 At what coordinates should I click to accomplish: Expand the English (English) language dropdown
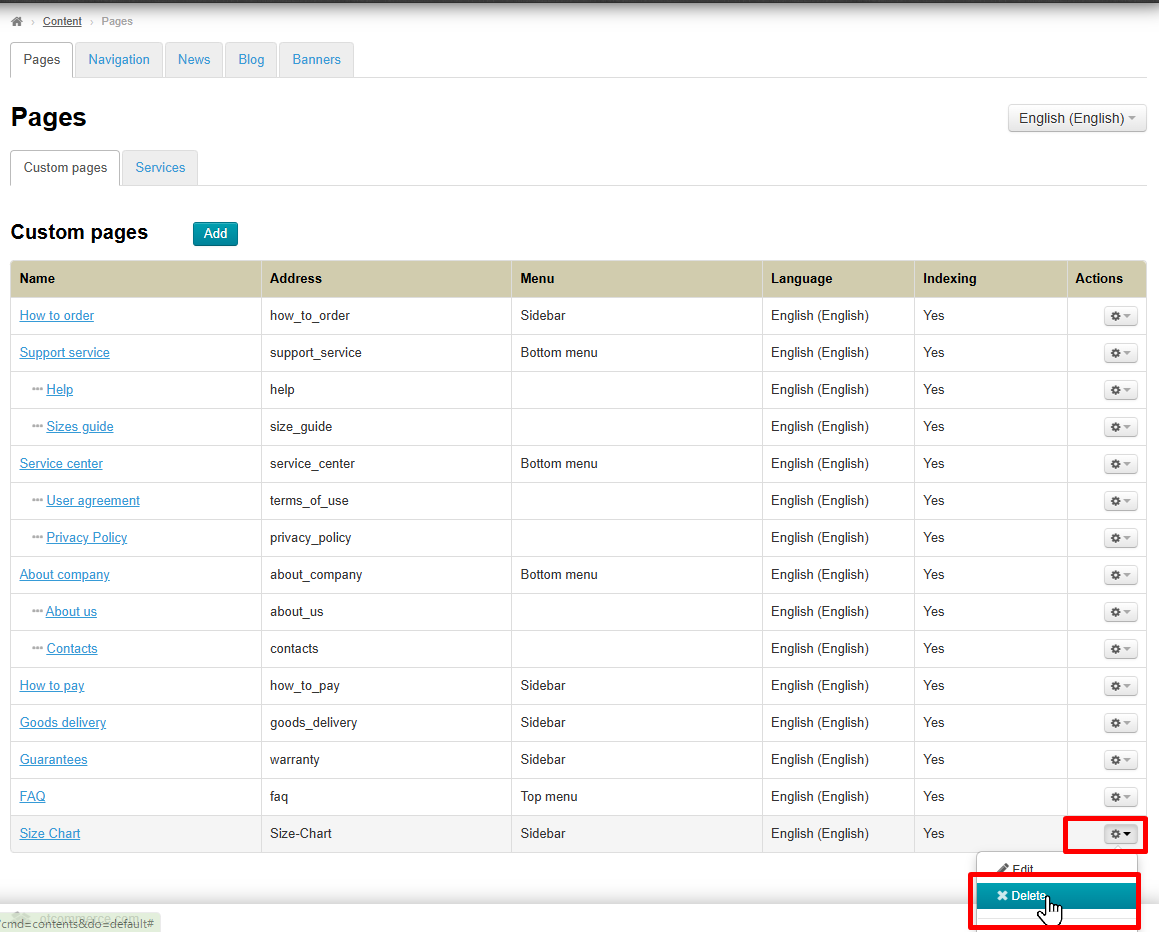pos(1076,118)
